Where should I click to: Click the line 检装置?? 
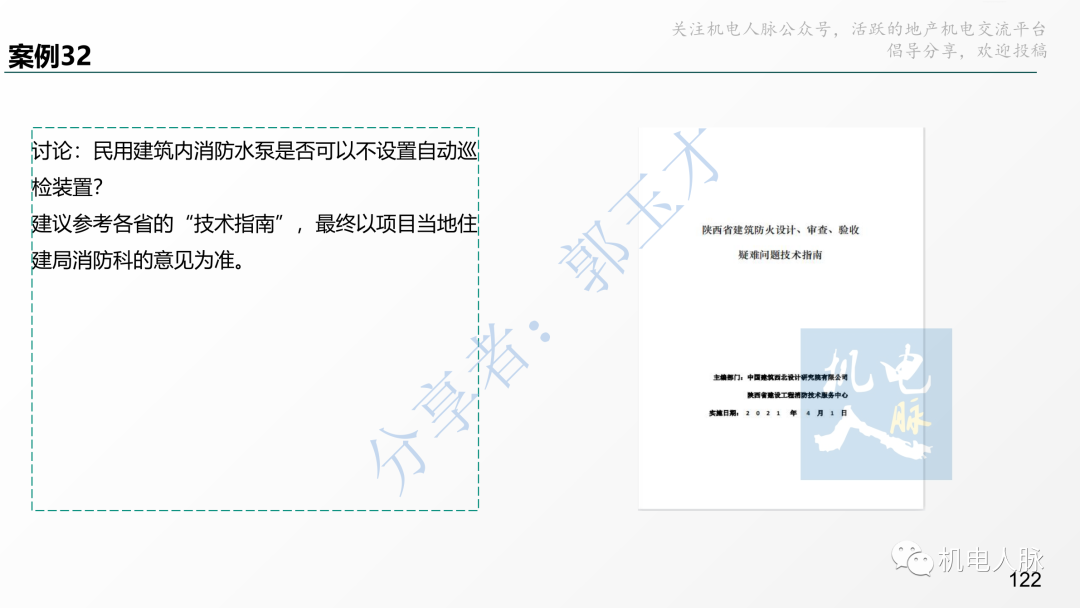(x=68, y=187)
